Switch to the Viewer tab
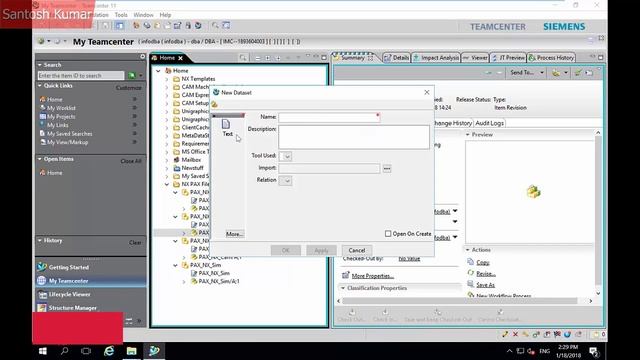The image size is (640, 360). point(475,58)
